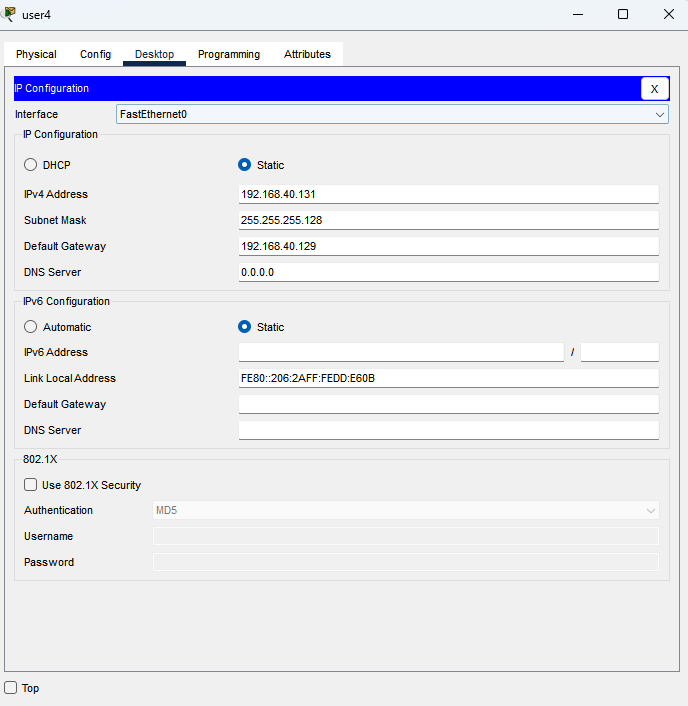The height and width of the screenshot is (706, 688).
Task: Click the Link Local Address label
Action: coord(70,378)
